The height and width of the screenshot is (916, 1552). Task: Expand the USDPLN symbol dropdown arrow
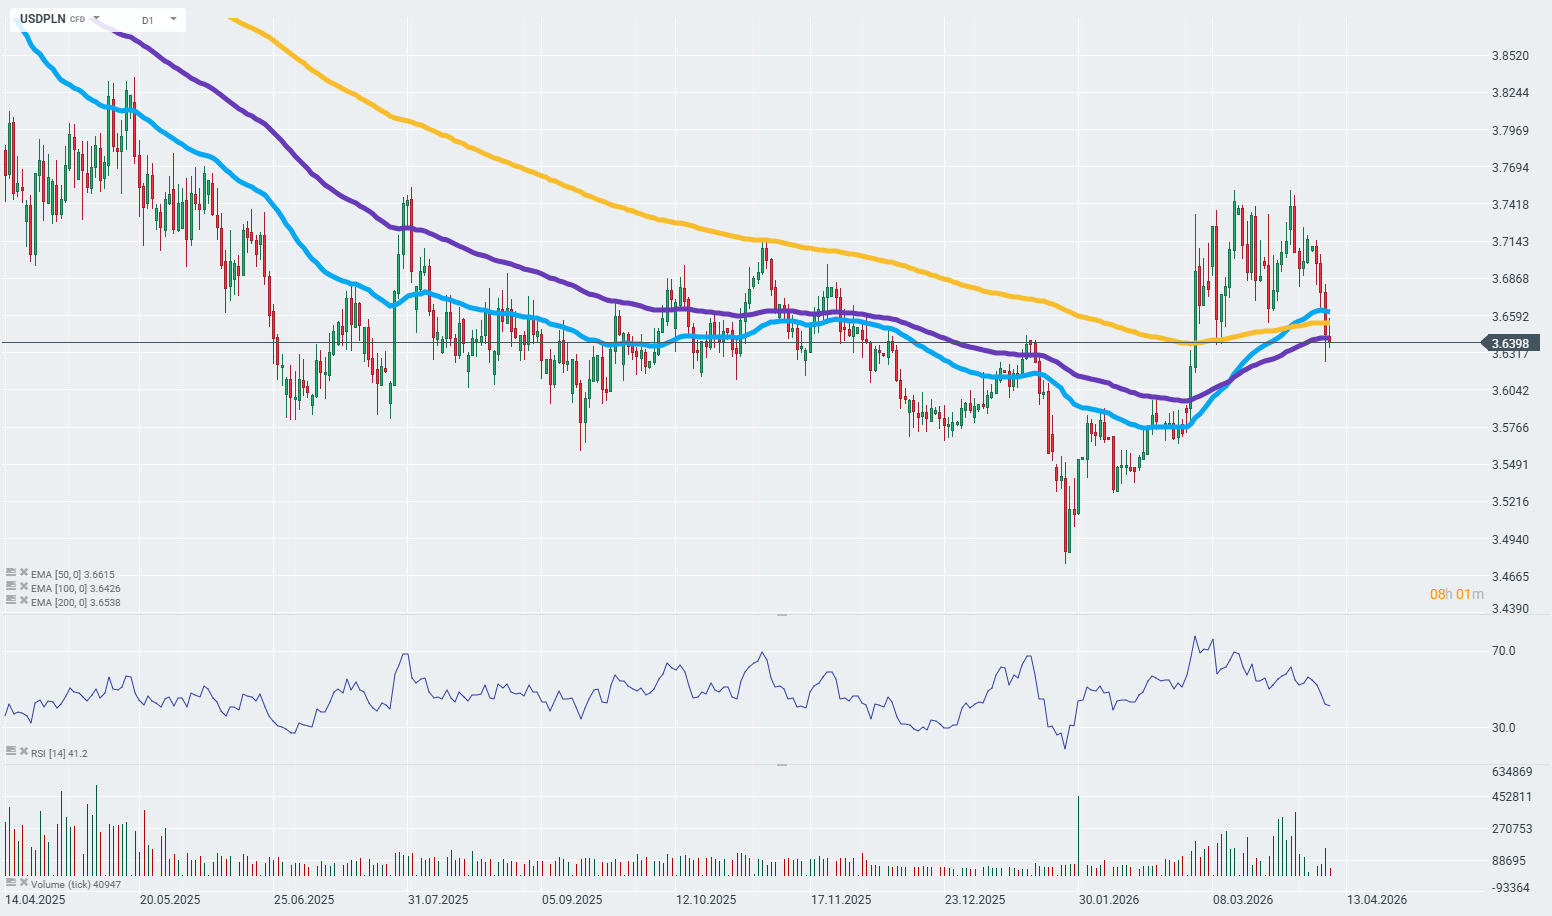96,19
